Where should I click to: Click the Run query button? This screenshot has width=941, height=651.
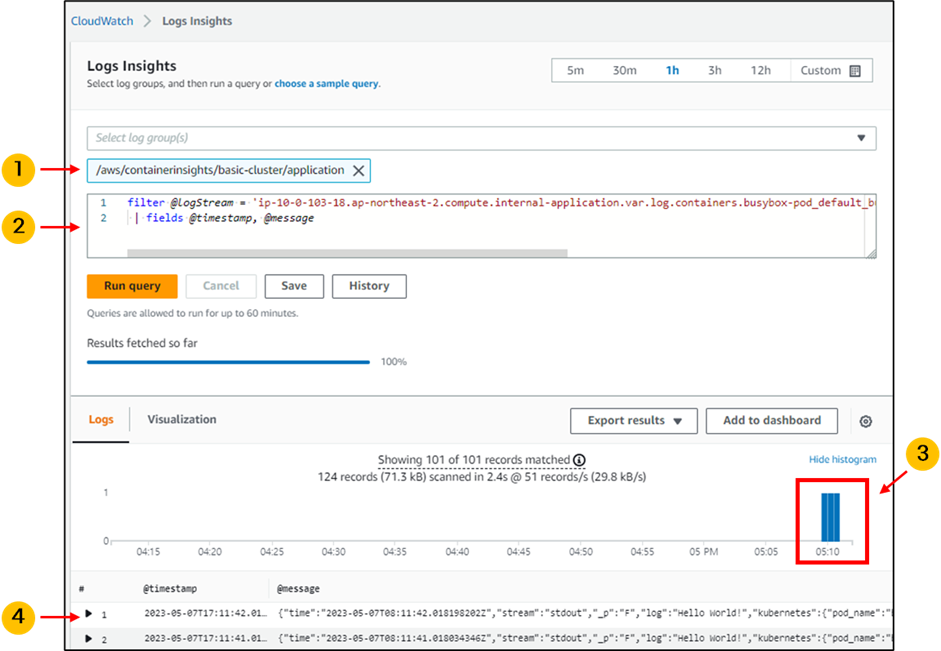132,286
